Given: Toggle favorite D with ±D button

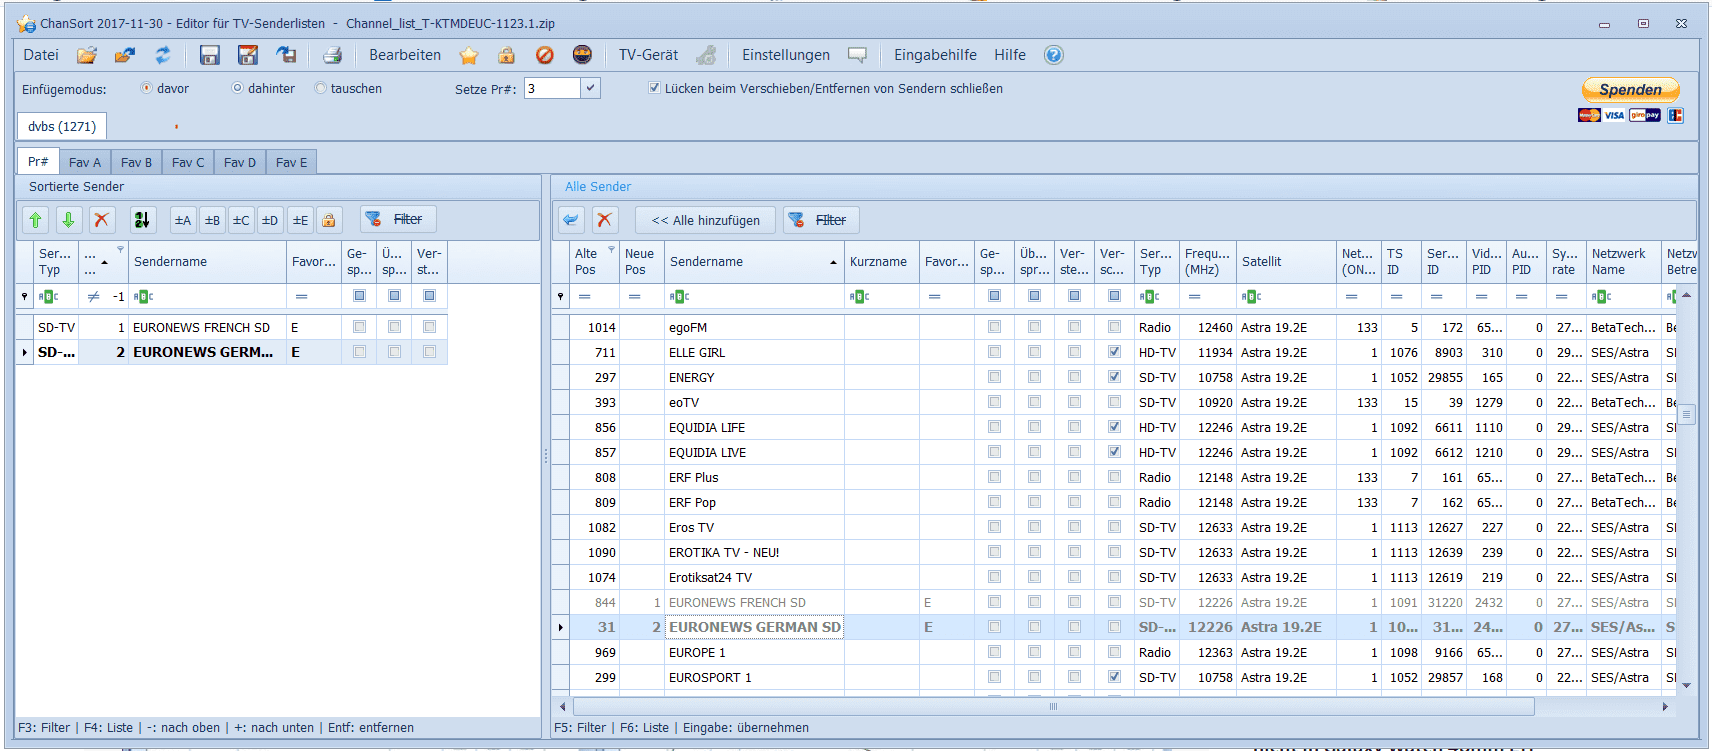Looking at the screenshot, I should 270,220.
